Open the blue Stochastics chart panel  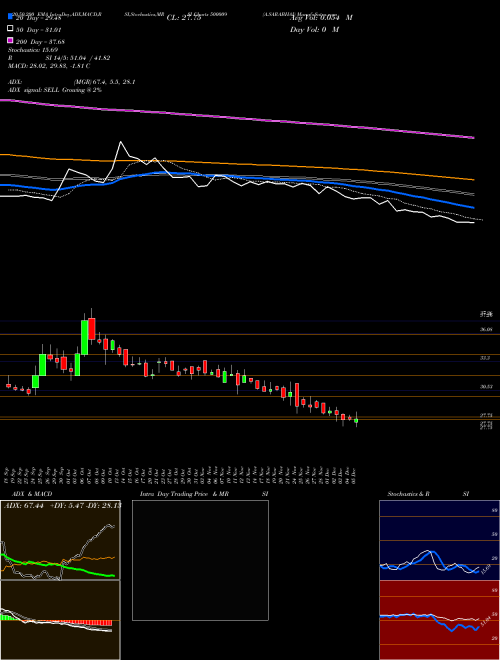[439, 540]
